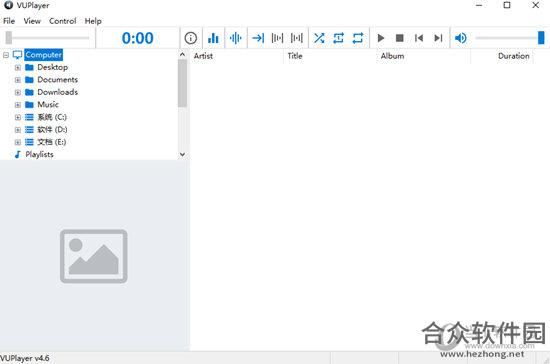Expand the Downloads folder node
This screenshot has height=364, width=550.
[18, 92]
